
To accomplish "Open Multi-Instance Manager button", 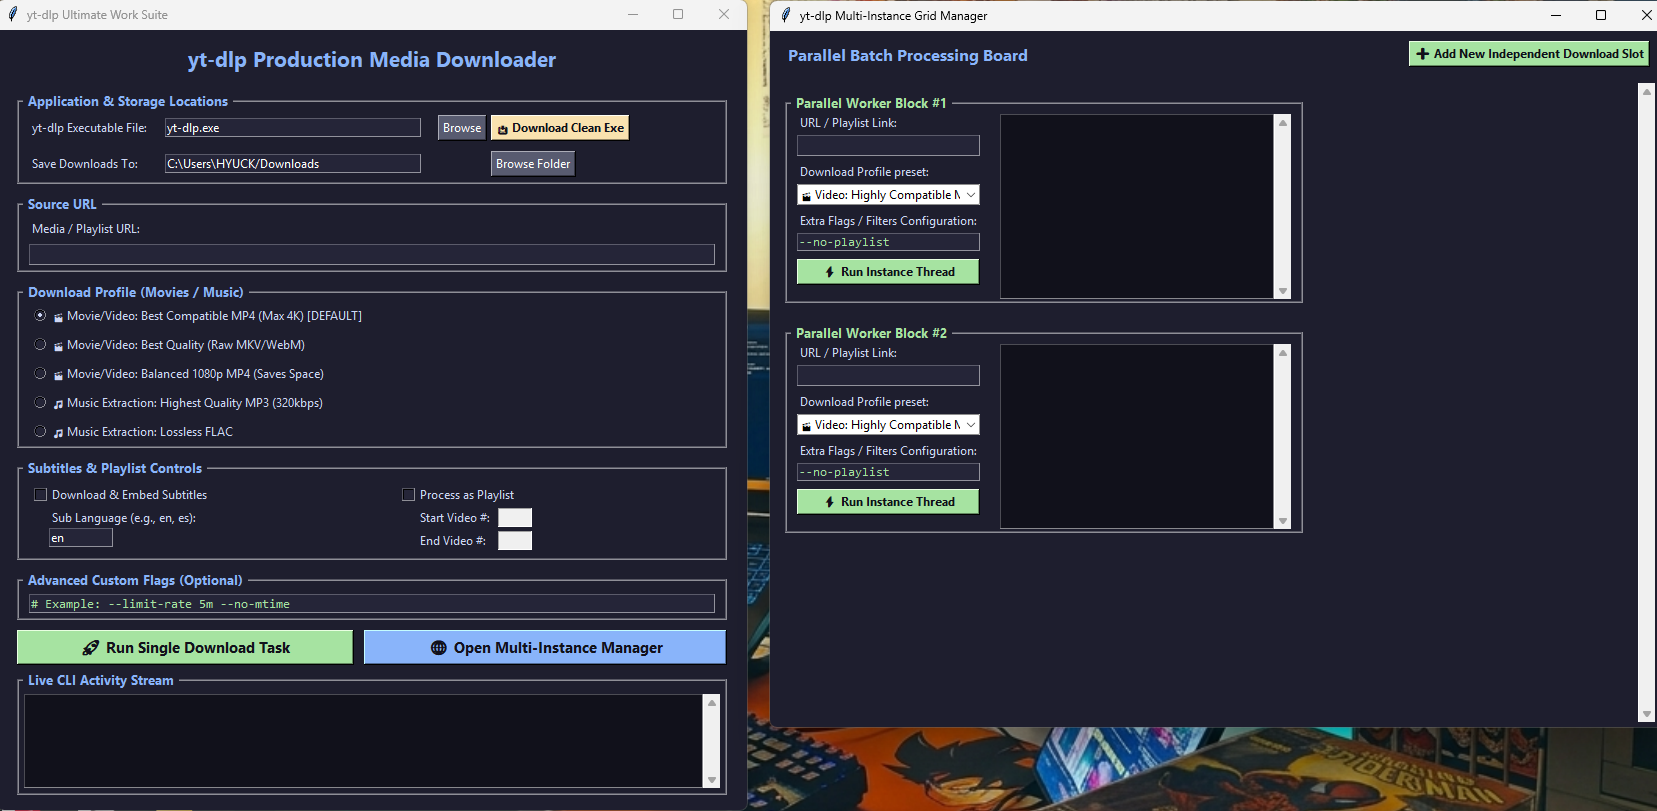I will [x=545, y=647].
